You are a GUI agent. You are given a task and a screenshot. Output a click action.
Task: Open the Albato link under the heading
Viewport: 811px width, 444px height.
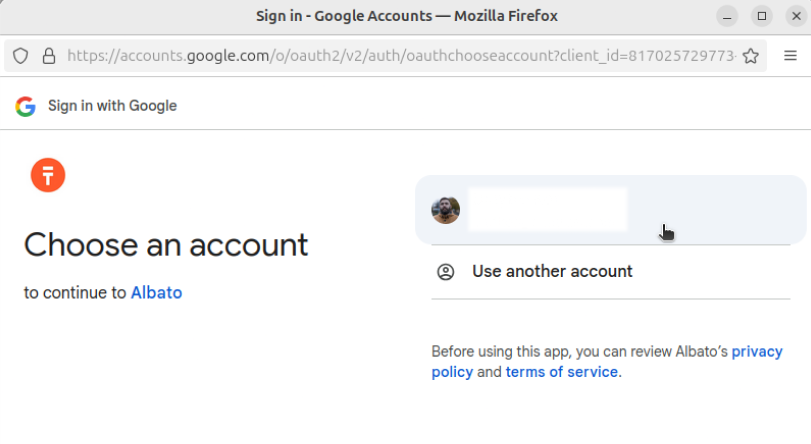point(156,293)
